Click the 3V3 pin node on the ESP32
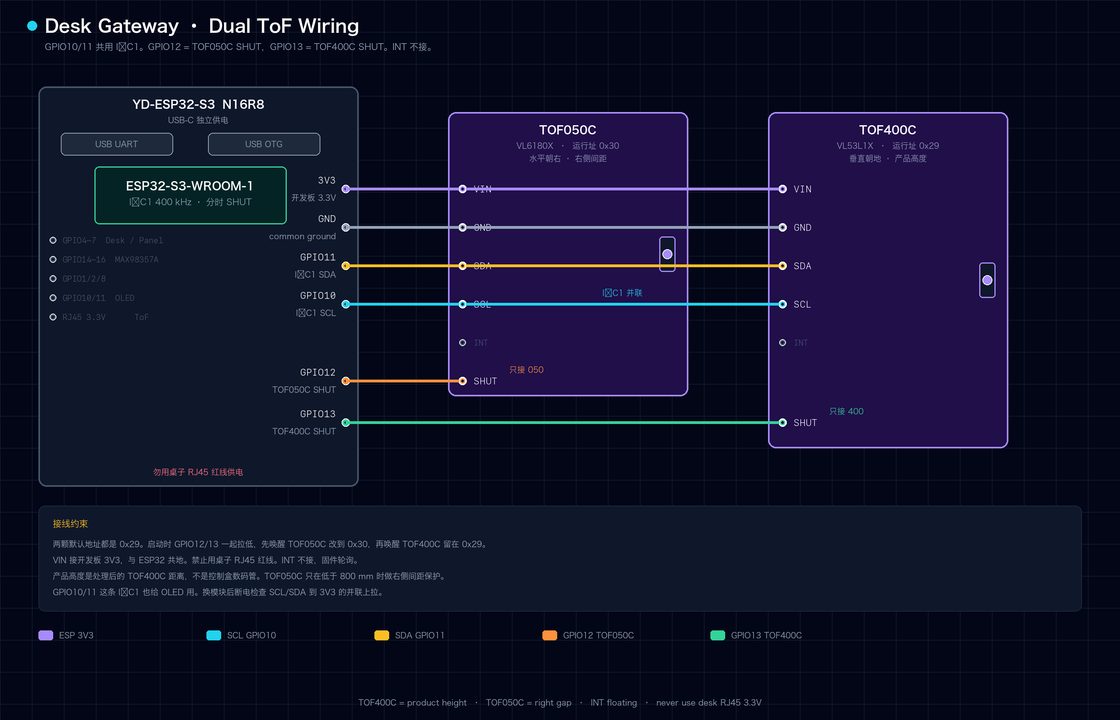Screen dimensions: 1120x720 coord(346,189)
